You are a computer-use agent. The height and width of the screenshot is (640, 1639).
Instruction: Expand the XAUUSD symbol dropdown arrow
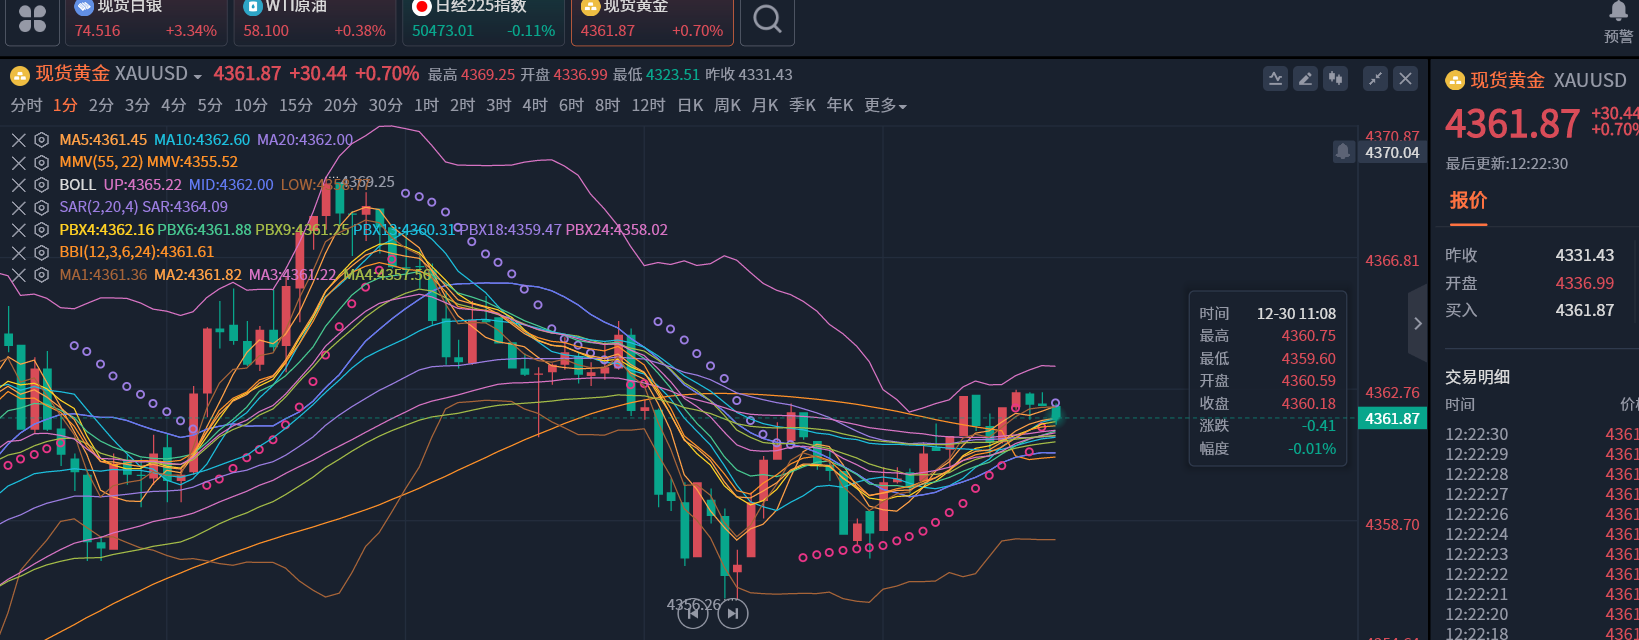198,77
